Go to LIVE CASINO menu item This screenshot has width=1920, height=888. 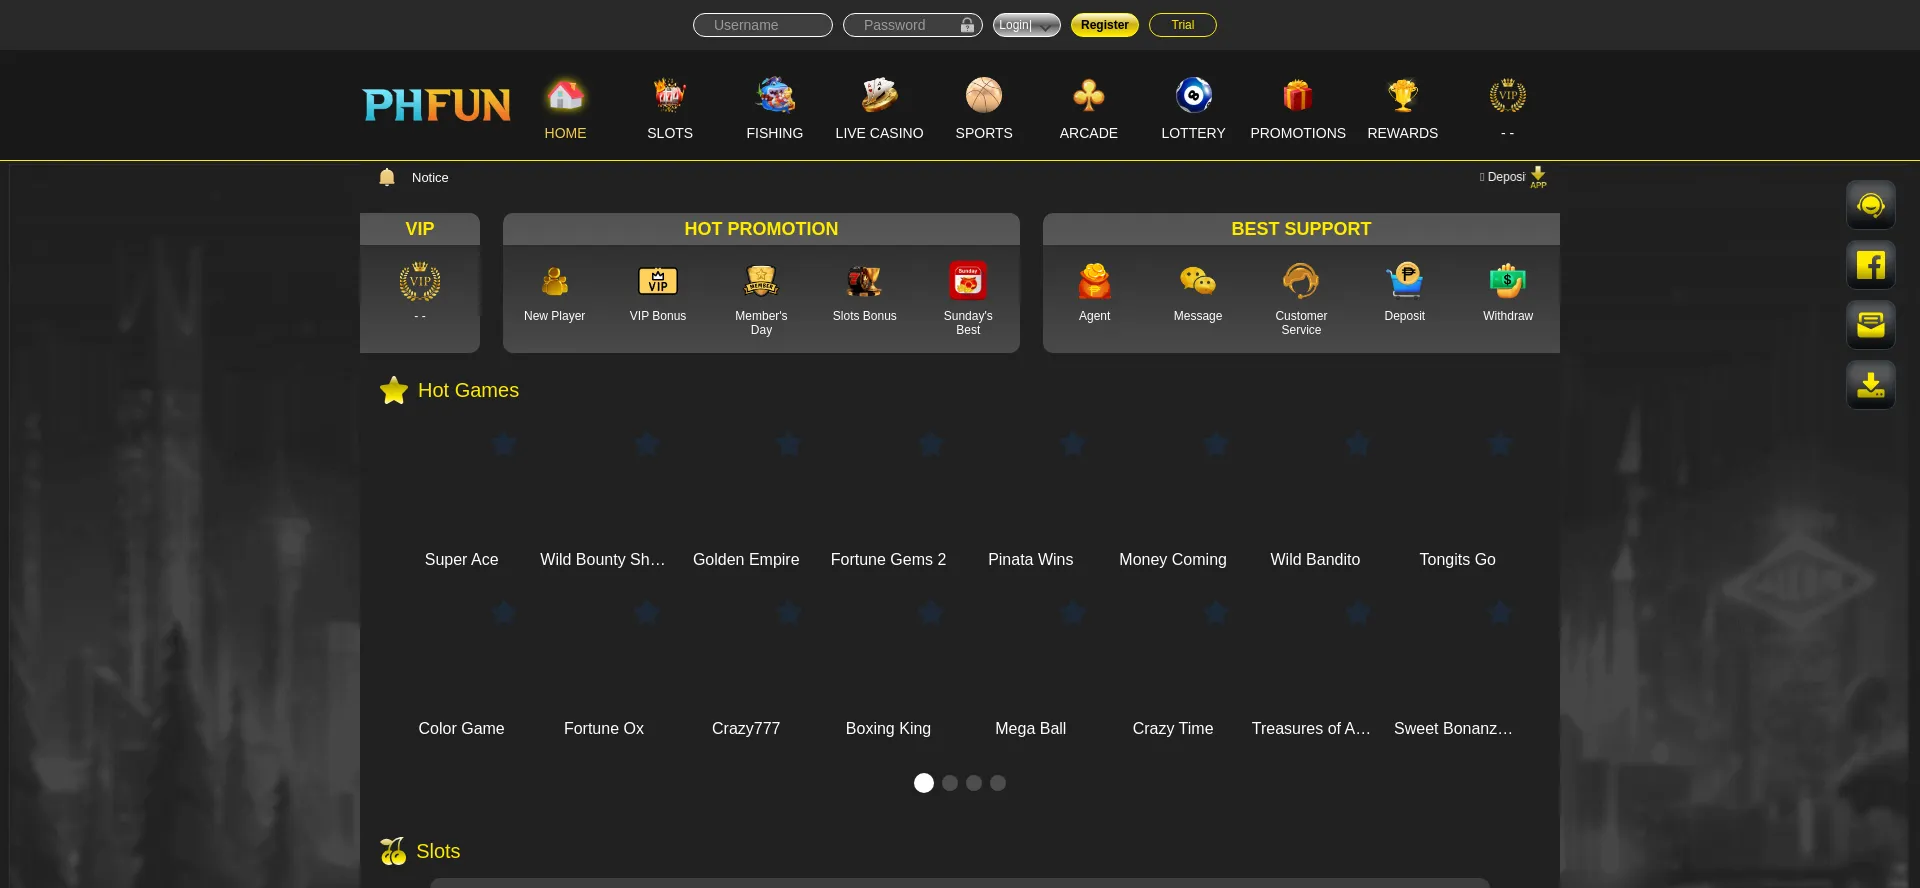click(x=879, y=110)
